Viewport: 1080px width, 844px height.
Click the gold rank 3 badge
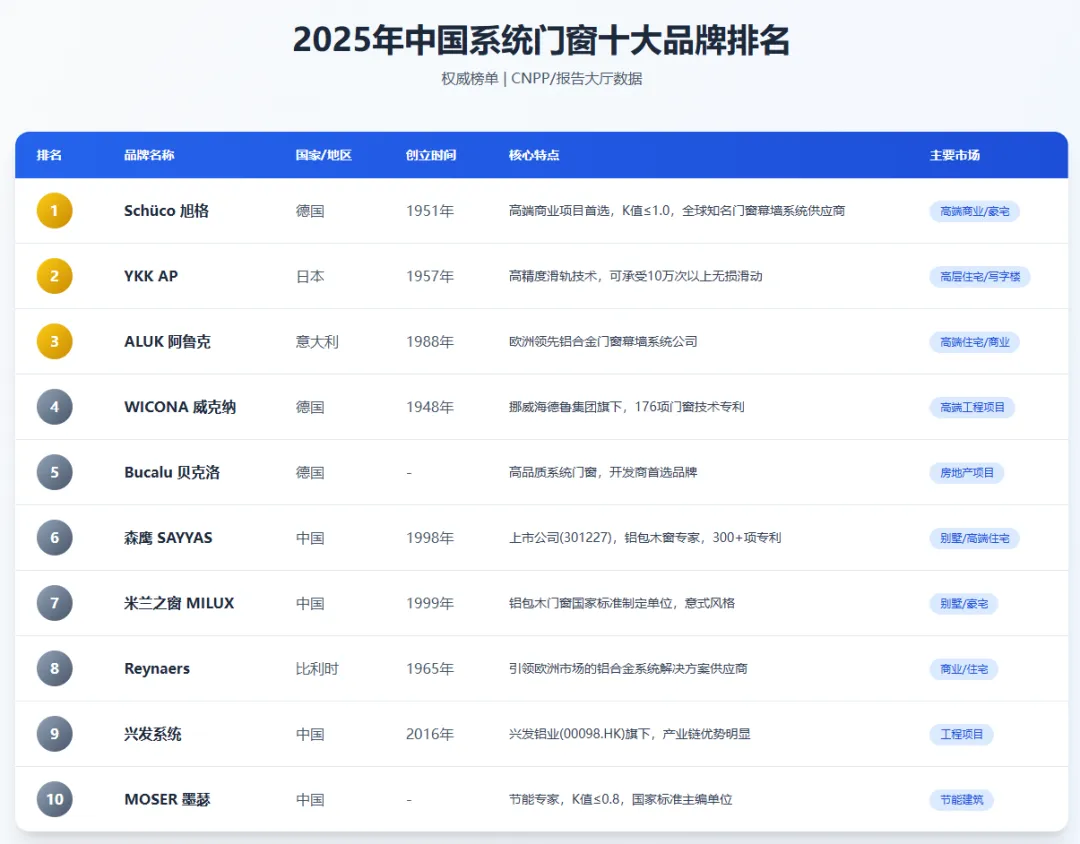[54, 342]
